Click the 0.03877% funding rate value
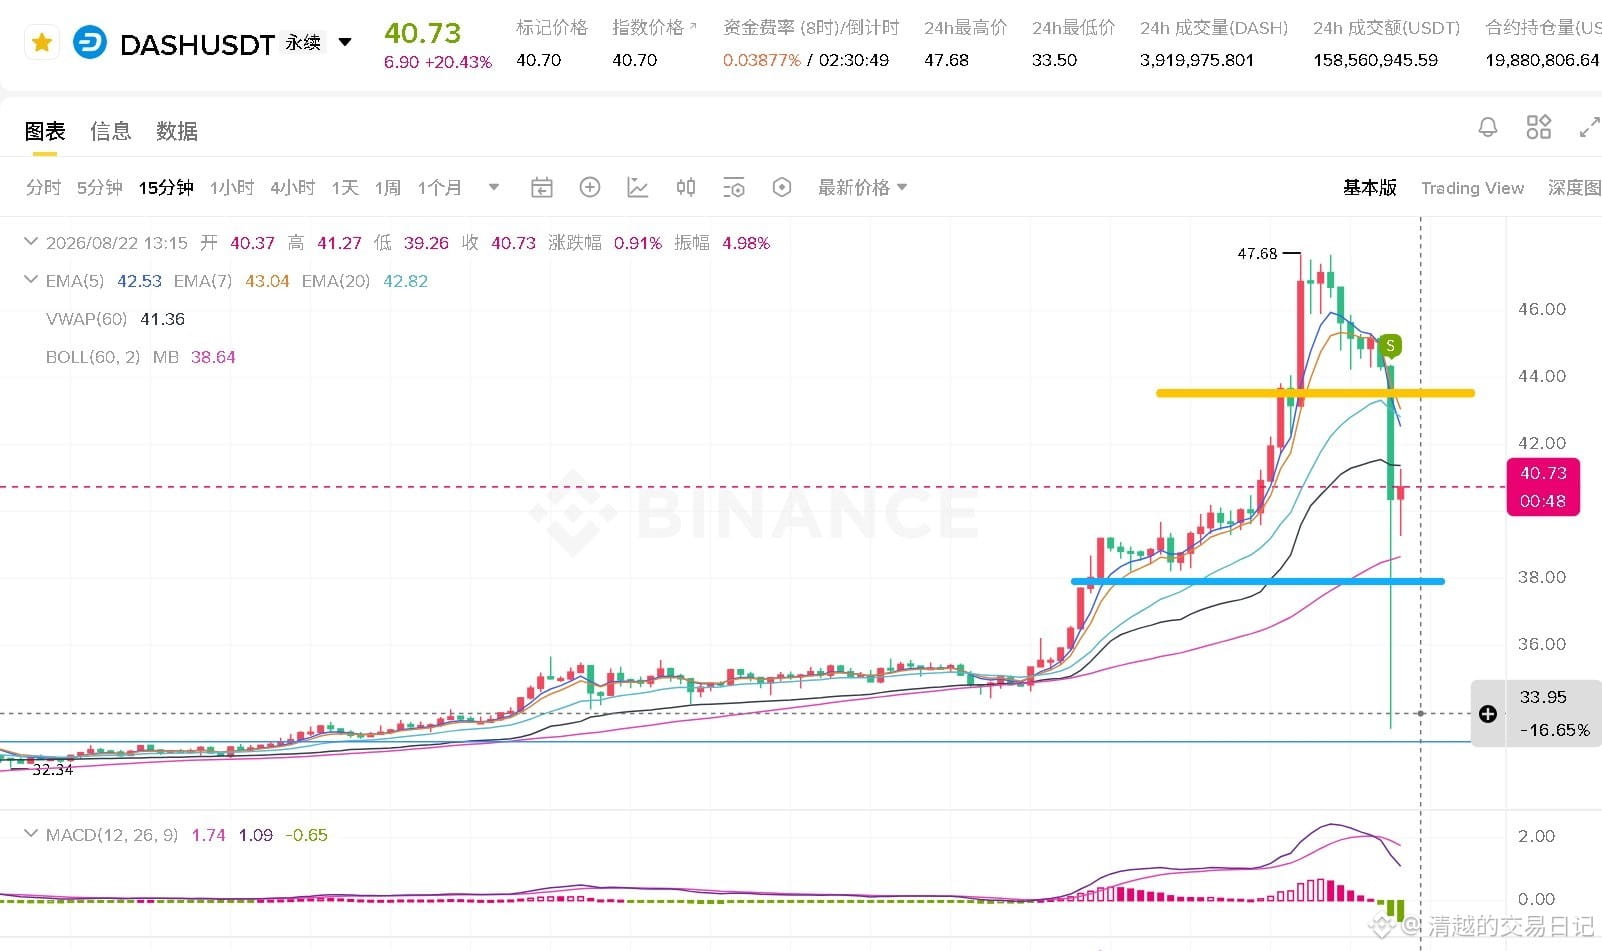 [762, 60]
